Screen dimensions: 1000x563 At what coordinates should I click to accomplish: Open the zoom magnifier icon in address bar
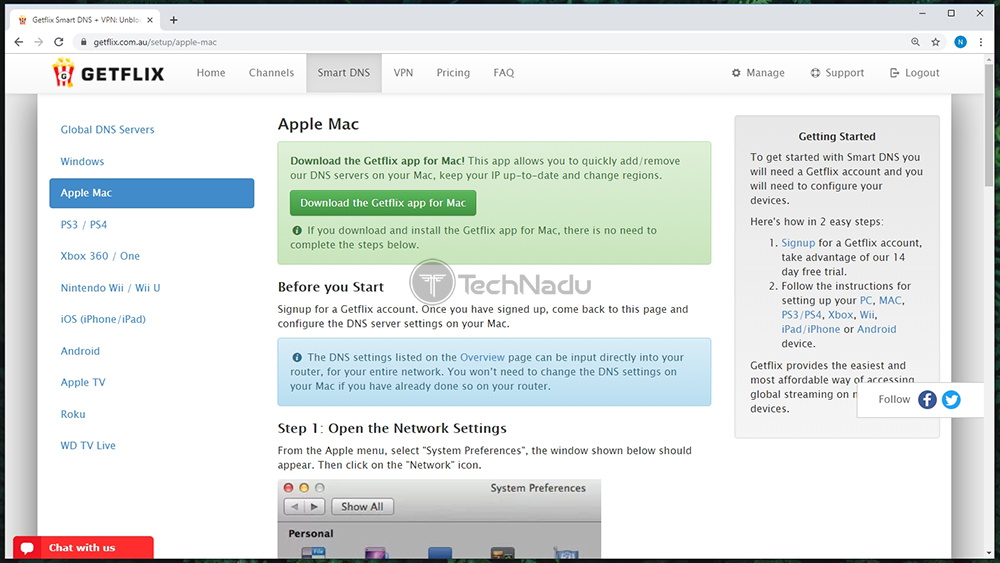click(x=915, y=42)
